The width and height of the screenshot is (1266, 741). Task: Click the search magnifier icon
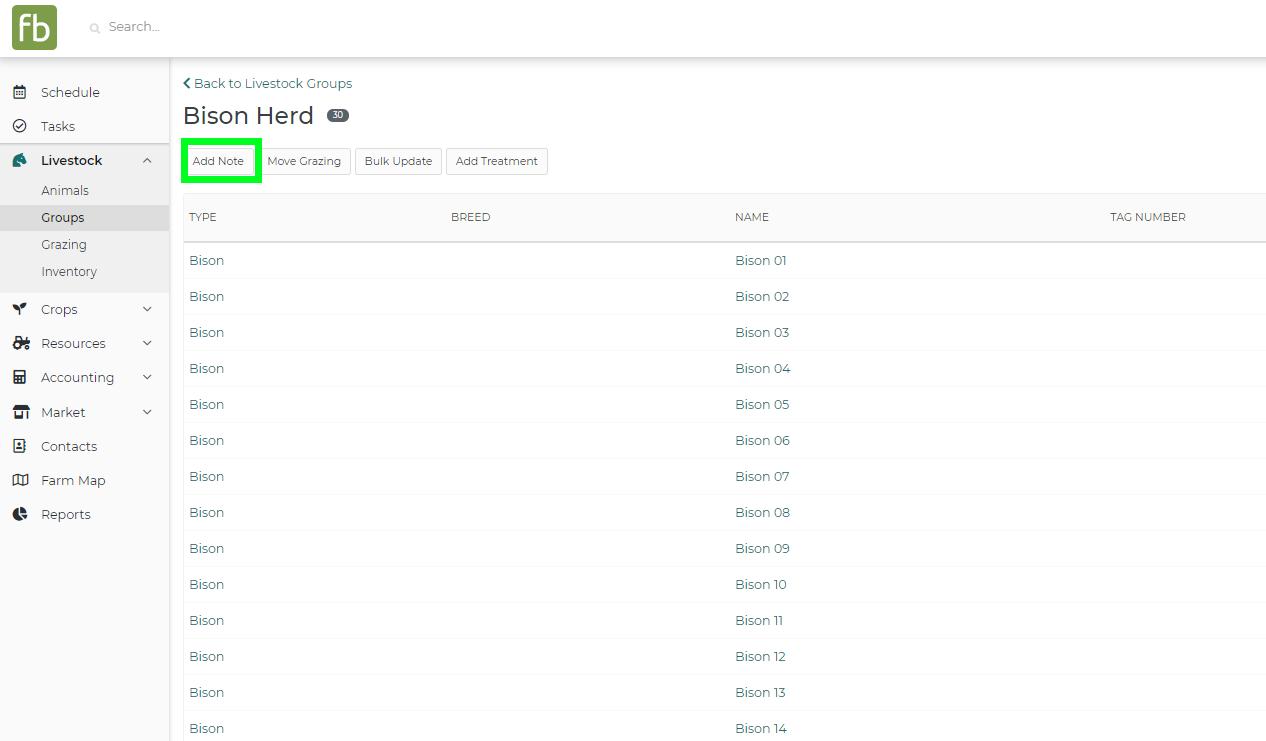(95, 28)
